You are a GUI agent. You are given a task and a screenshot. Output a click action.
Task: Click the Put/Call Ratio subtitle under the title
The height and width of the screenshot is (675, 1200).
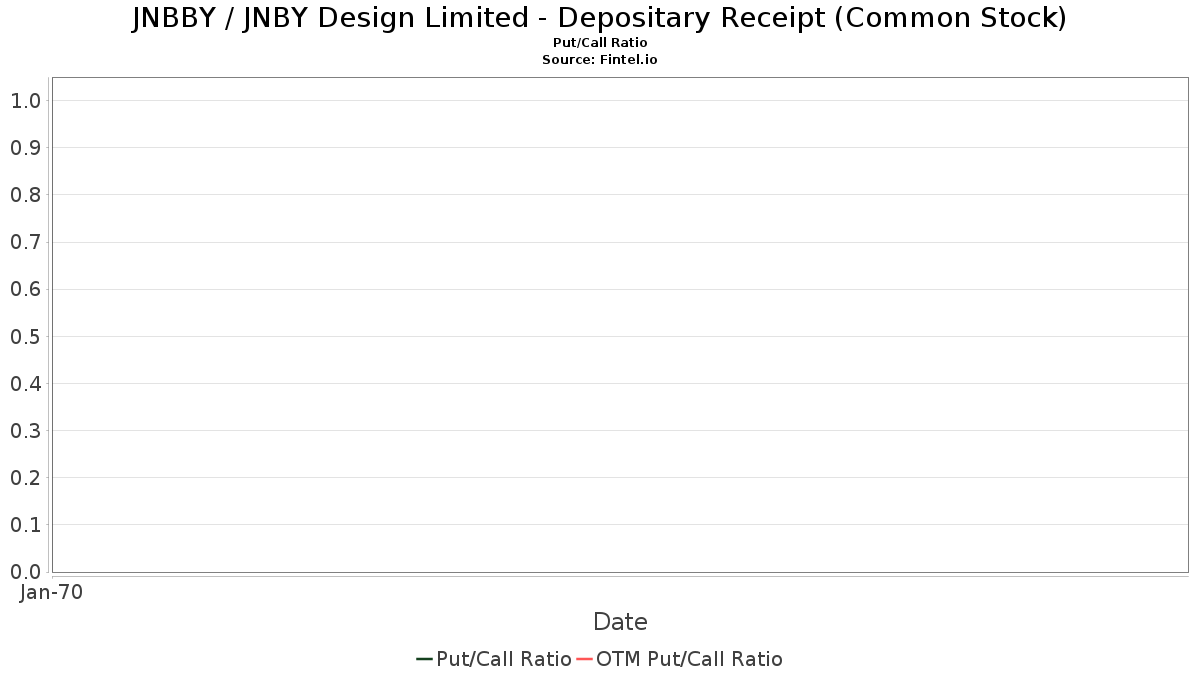click(600, 43)
